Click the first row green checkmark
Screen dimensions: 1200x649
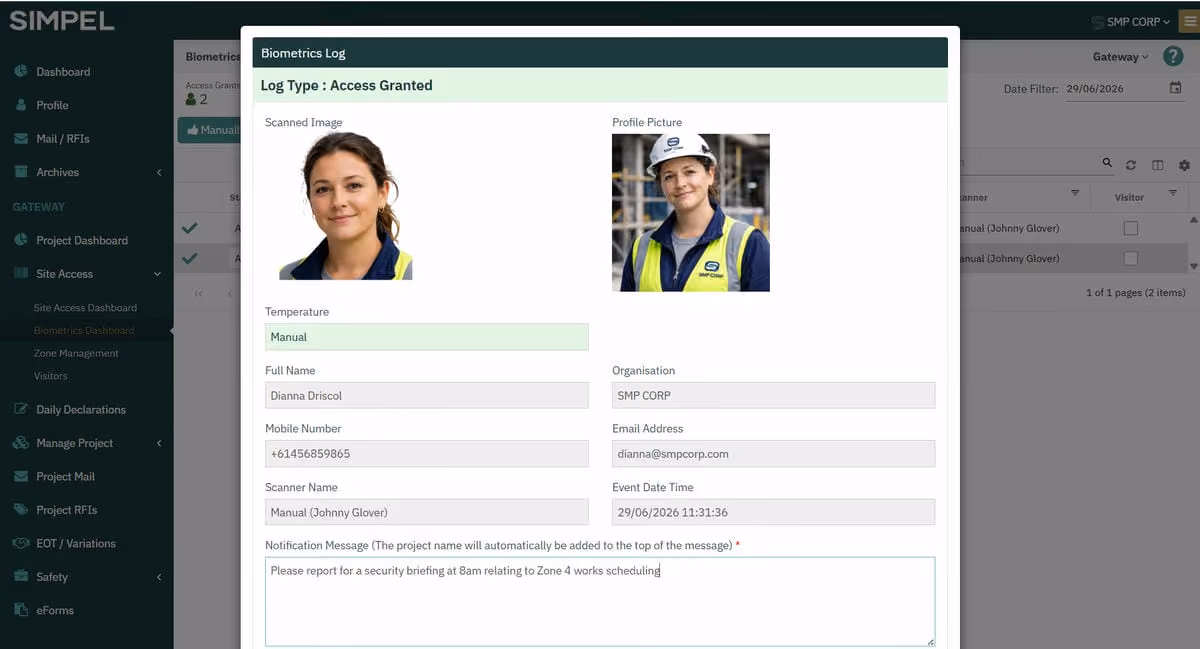click(190, 228)
